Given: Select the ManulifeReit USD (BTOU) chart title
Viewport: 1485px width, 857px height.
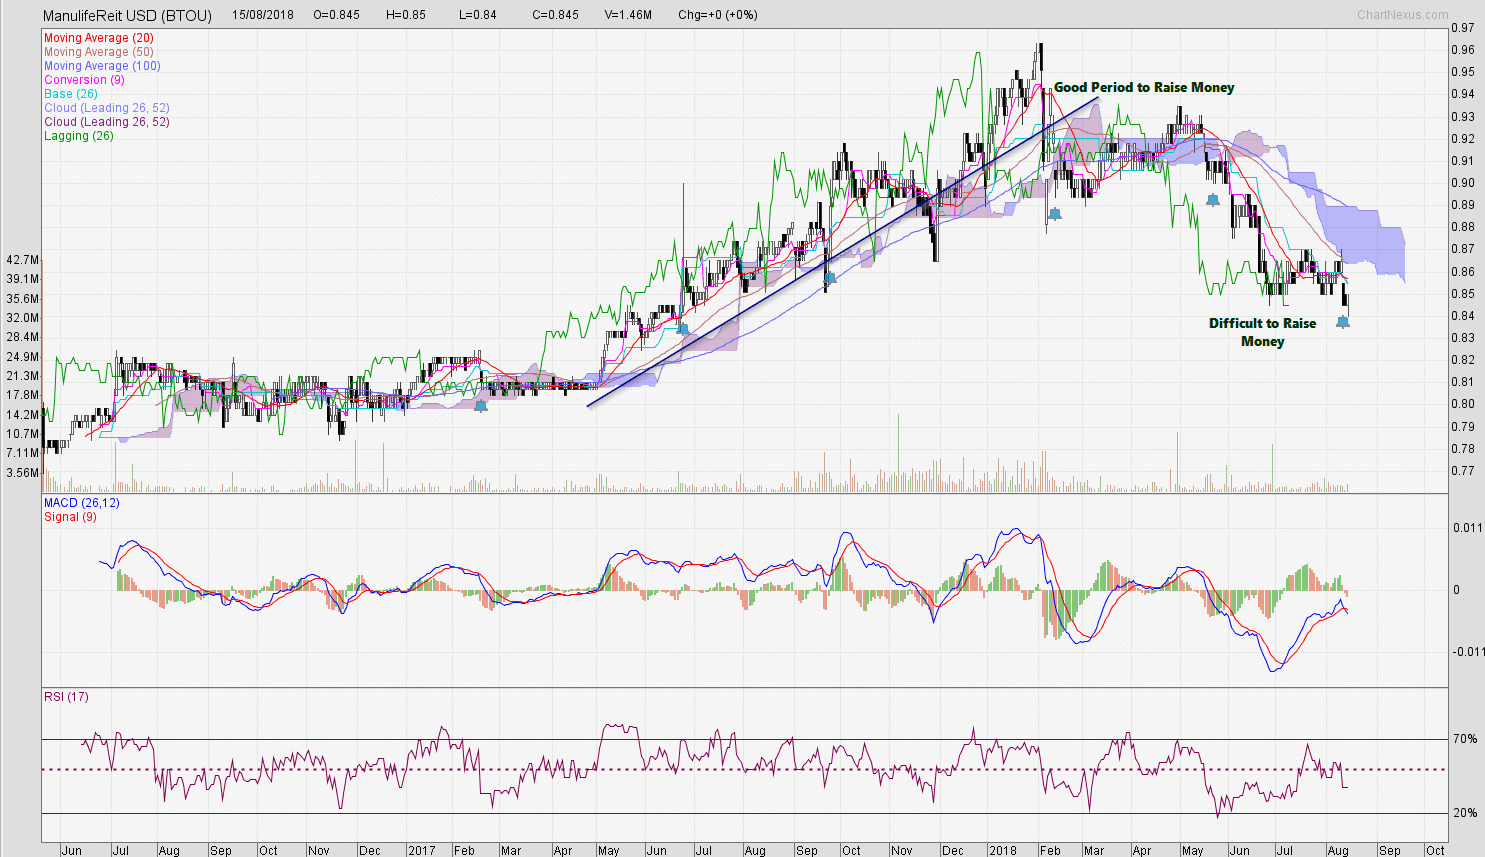Looking at the screenshot, I should pos(127,15).
